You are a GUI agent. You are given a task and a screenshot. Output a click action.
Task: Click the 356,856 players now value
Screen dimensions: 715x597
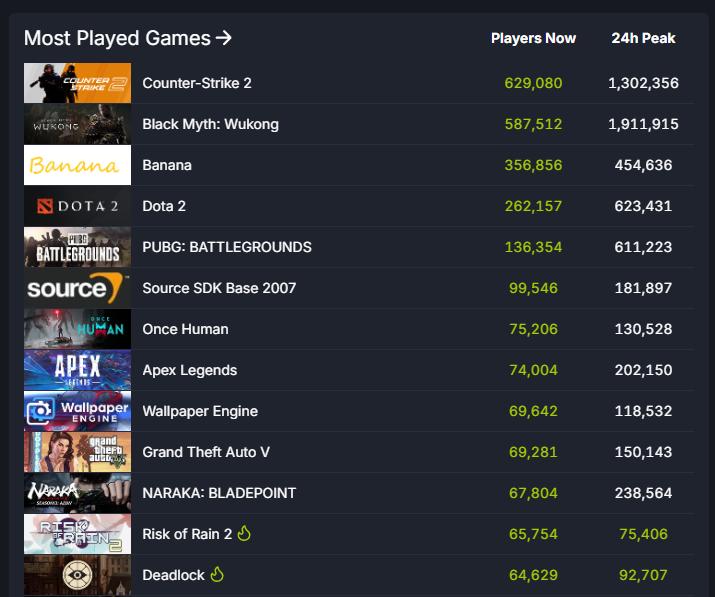pyautogui.click(x=534, y=165)
